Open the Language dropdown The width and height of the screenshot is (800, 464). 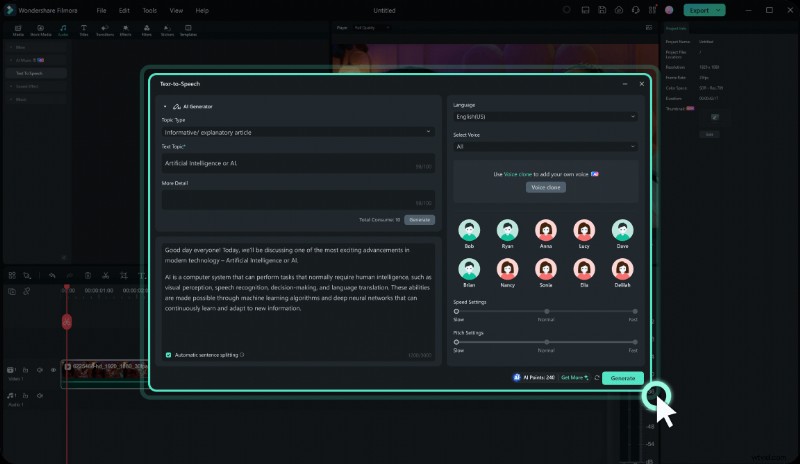[545, 116]
